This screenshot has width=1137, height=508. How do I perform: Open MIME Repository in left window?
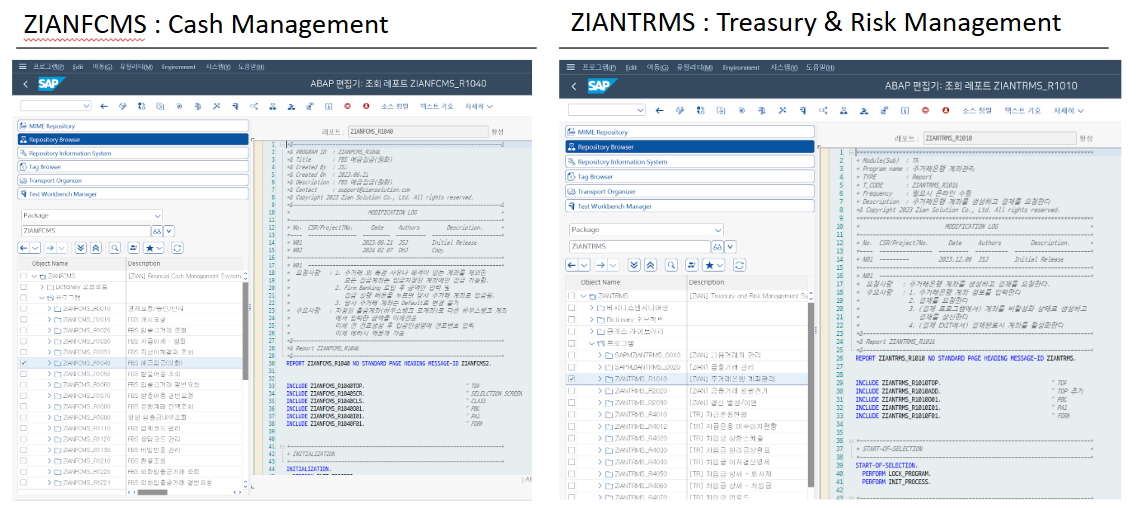click(52, 126)
